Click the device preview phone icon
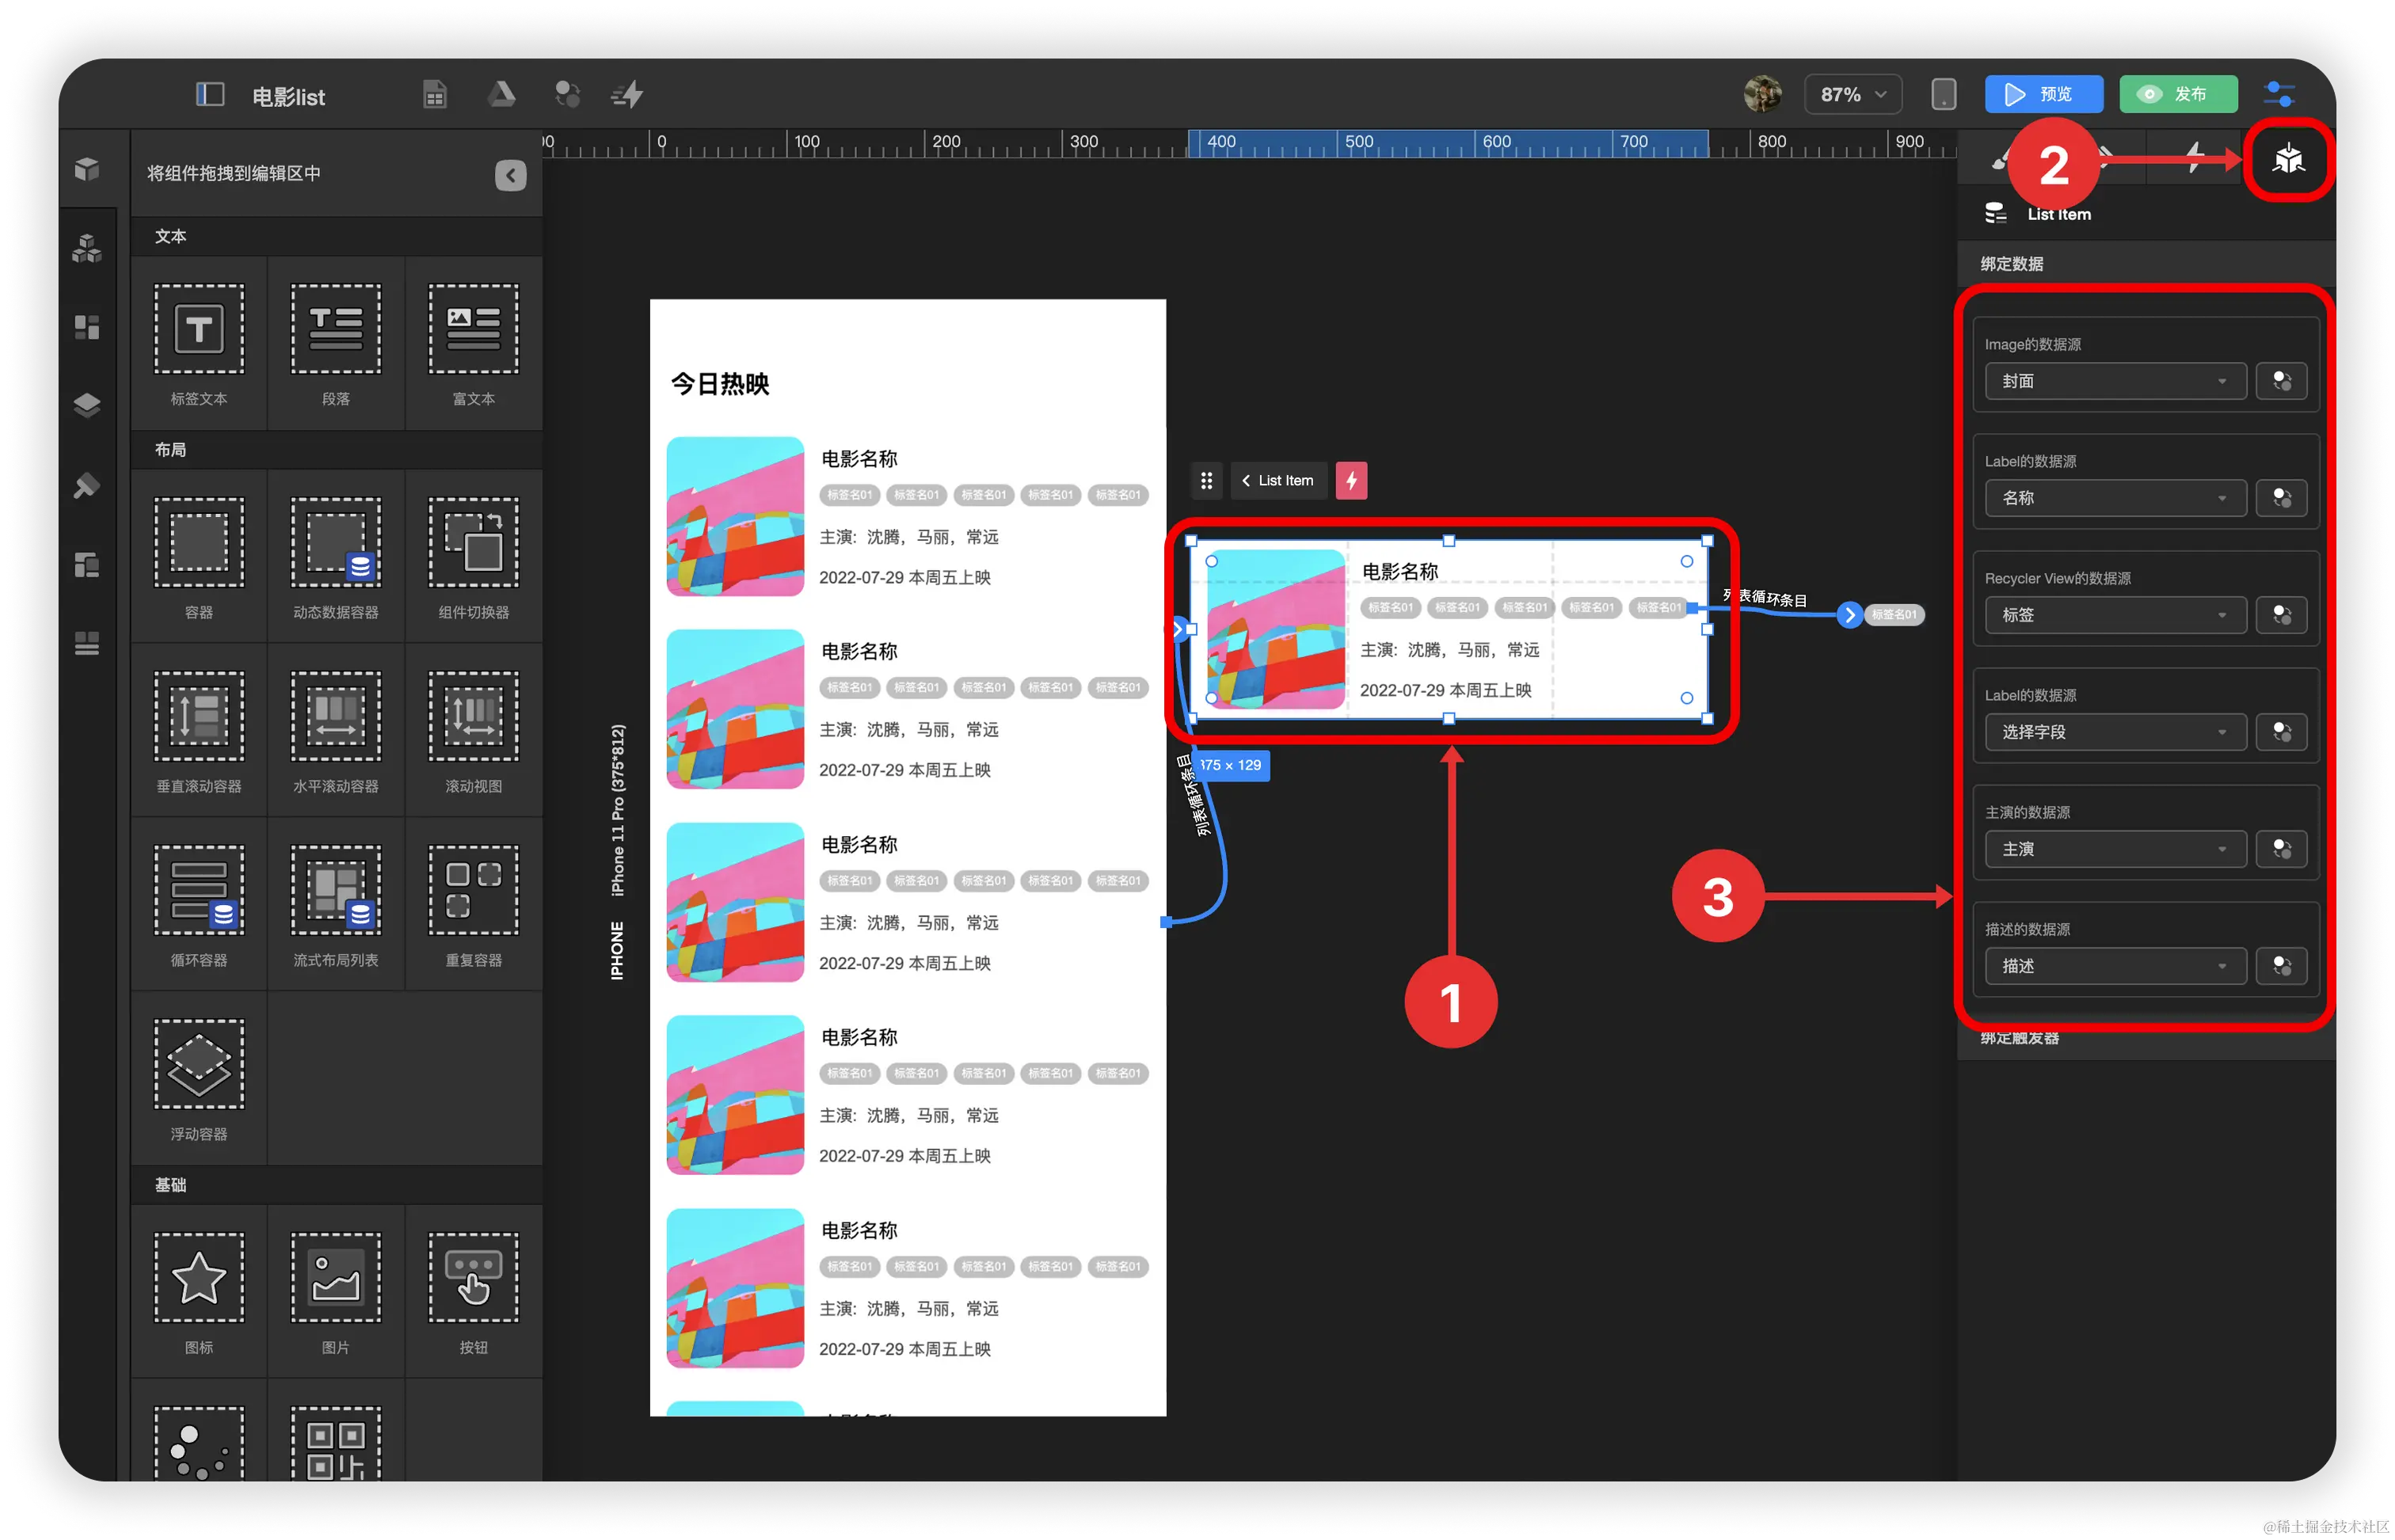This screenshot has height=1540, width=2395. click(x=1943, y=95)
